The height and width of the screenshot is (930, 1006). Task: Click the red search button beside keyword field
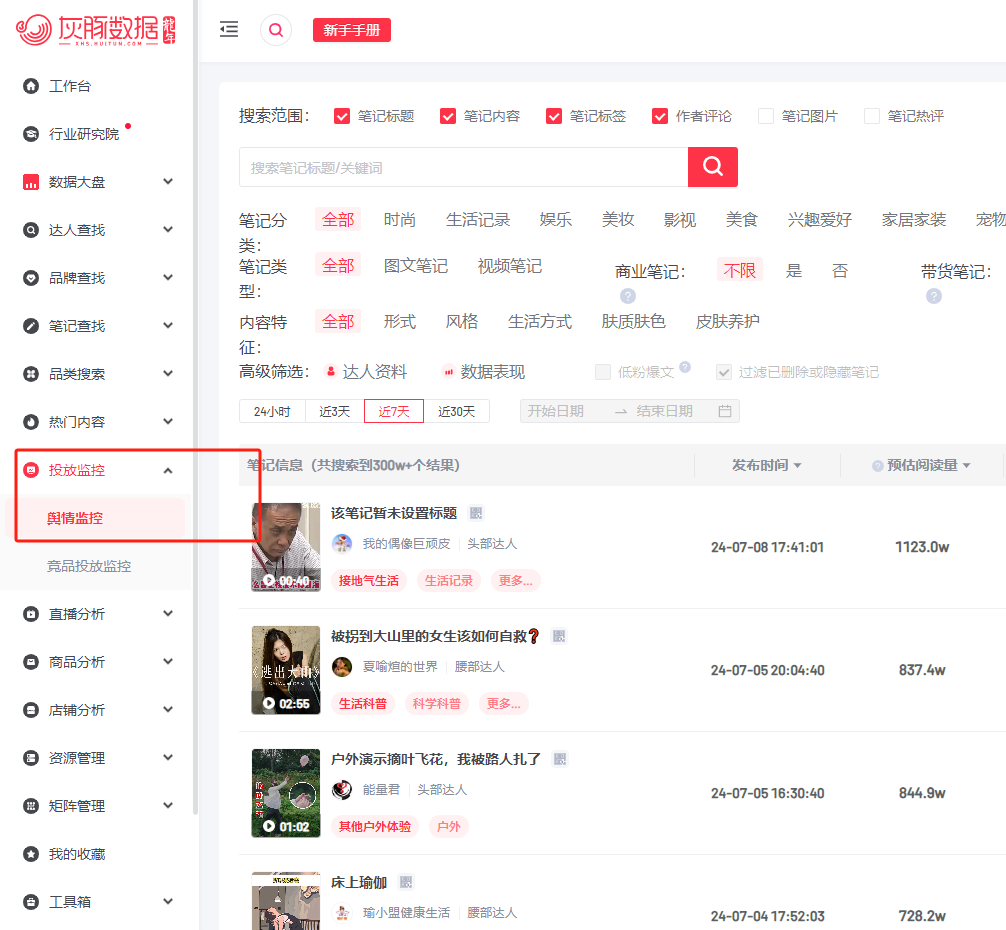pos(712,167)
